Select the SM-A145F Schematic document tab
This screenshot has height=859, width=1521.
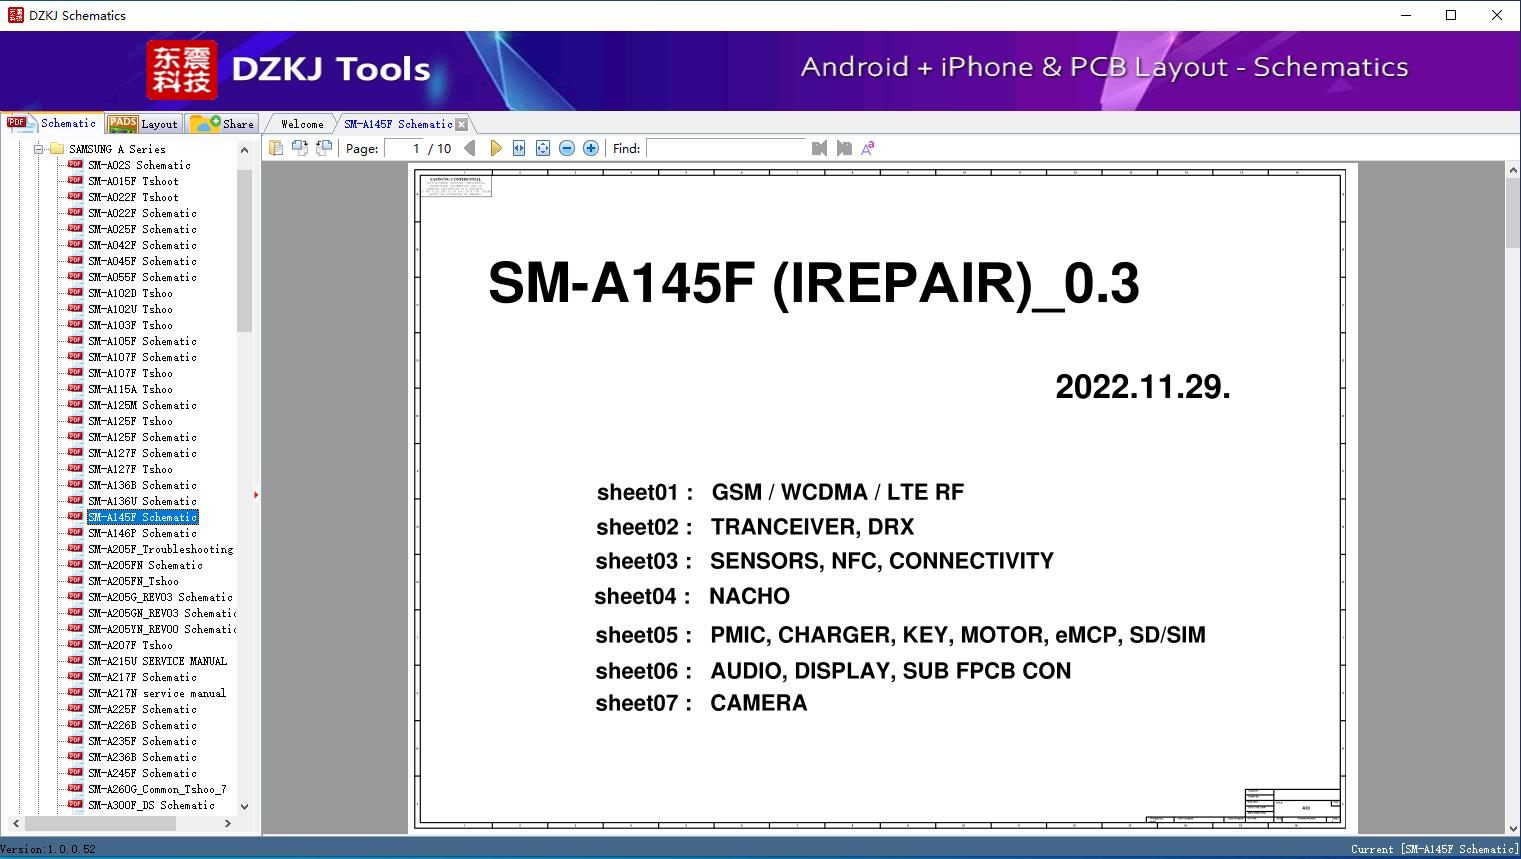pyautogui.click(x=398, y=124)
